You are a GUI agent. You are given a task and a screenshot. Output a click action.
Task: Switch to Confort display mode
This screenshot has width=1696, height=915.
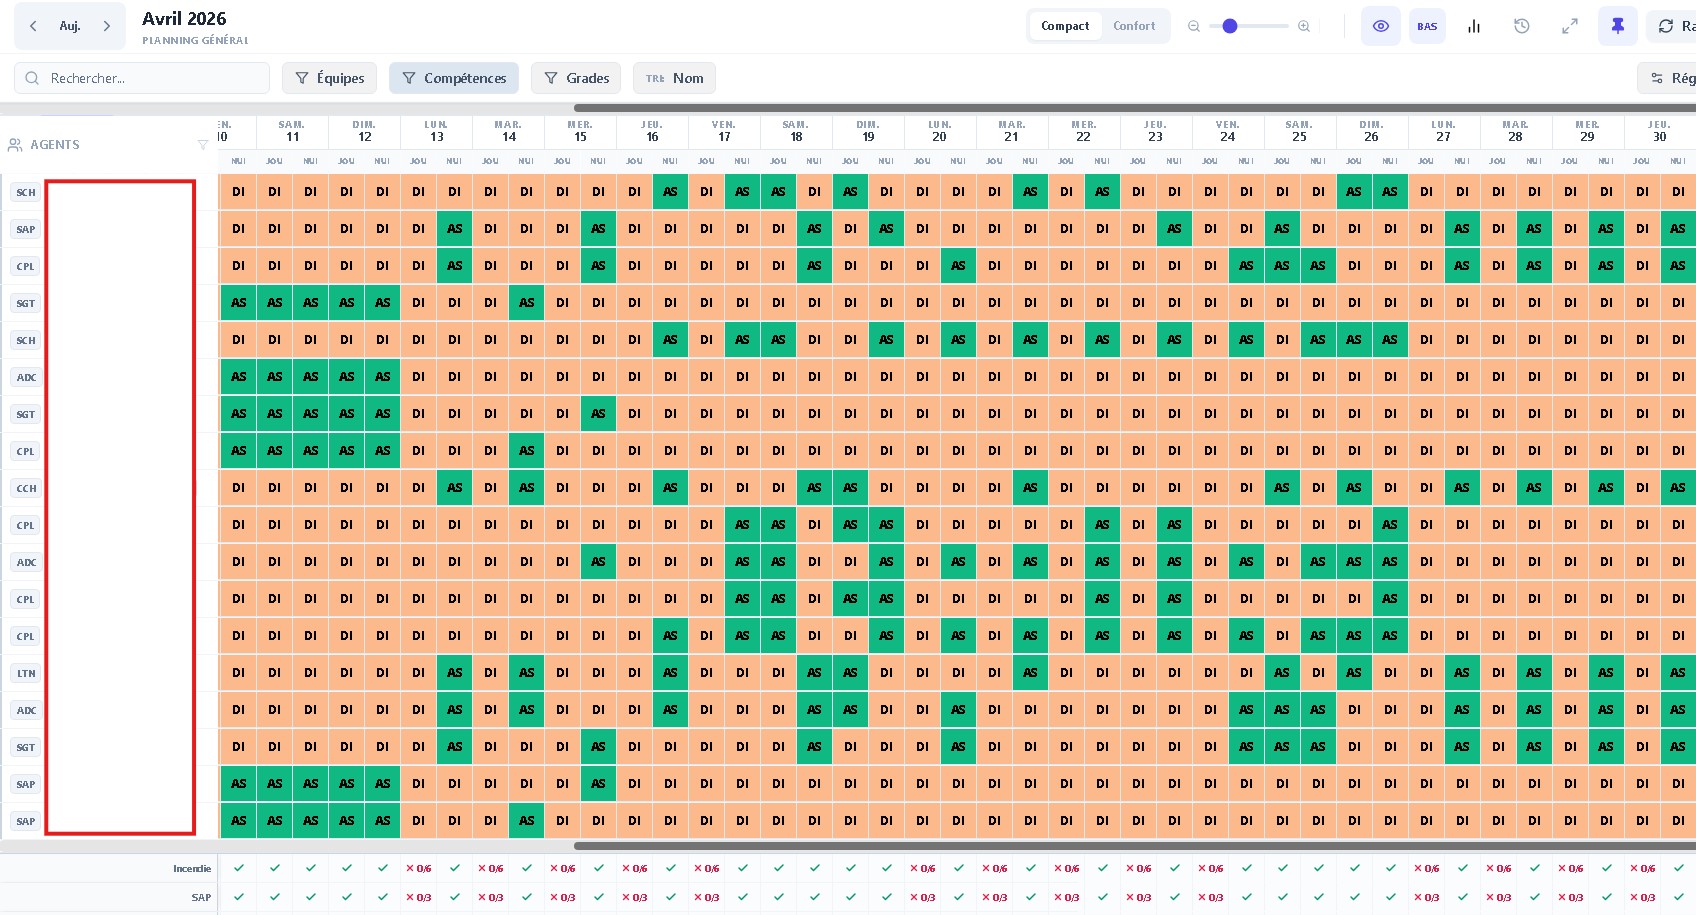point(1134,26)
